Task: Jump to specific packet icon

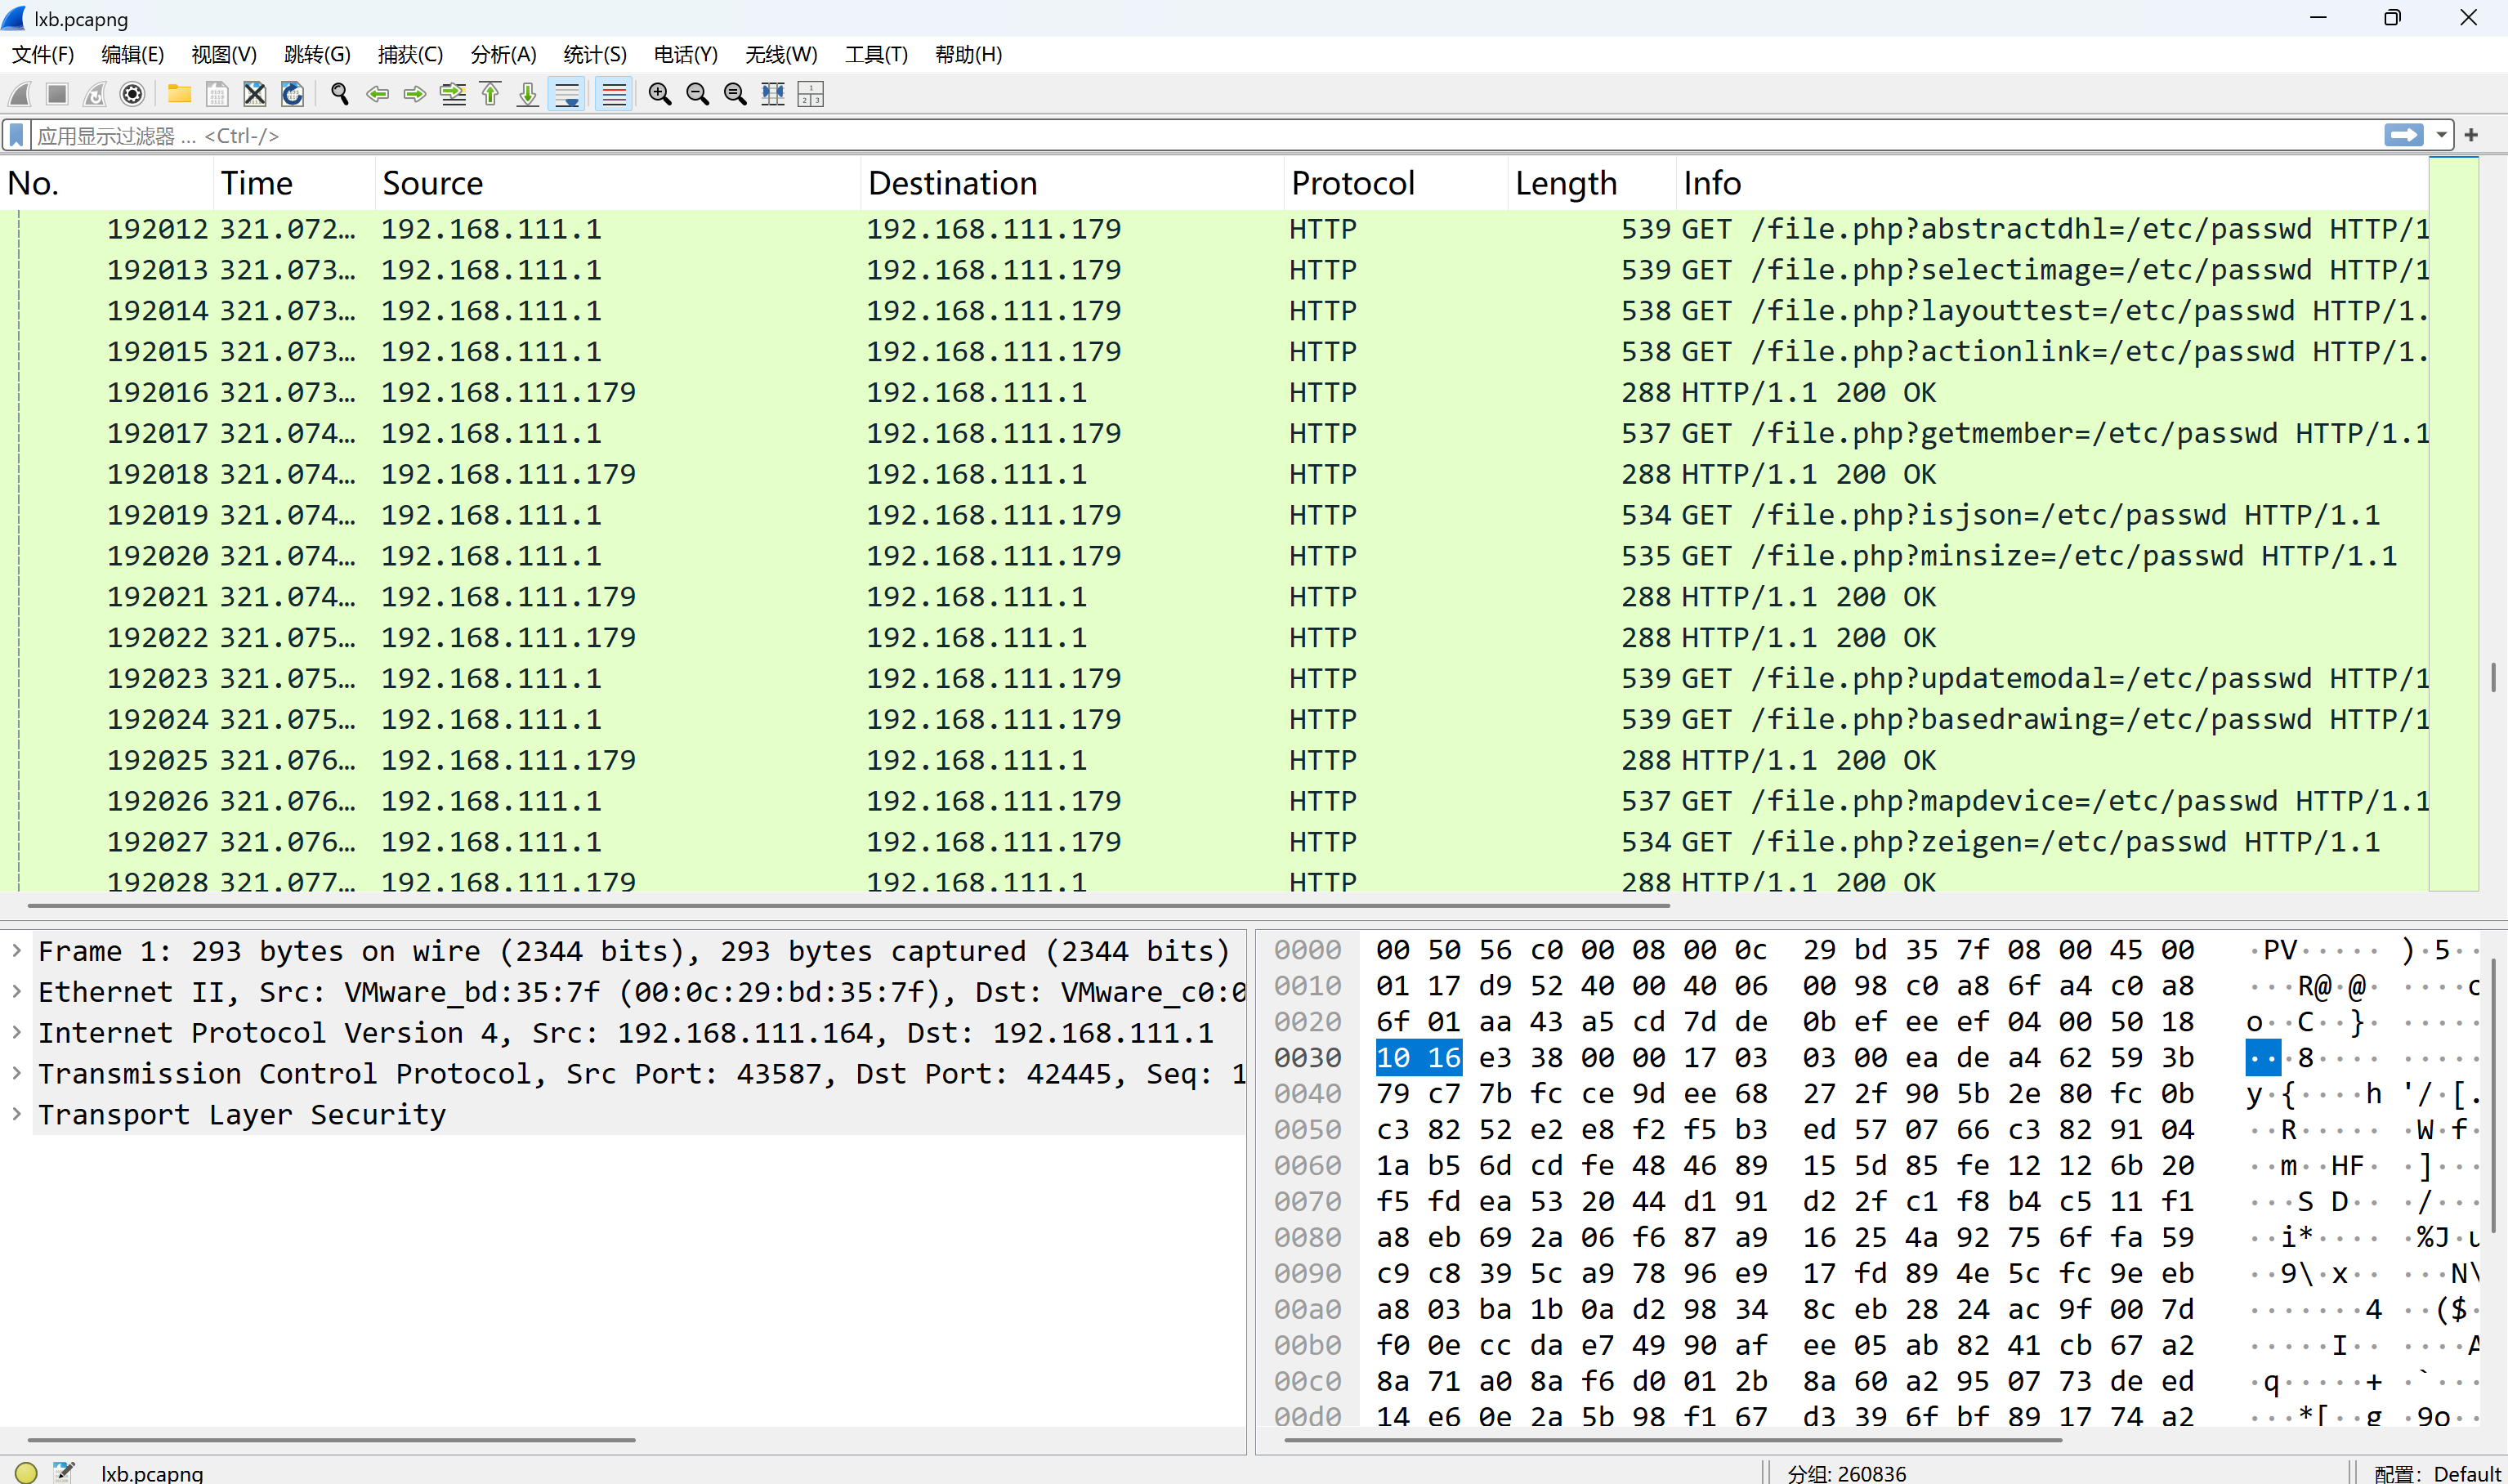Action: pyautogui.click(x=453, y=94)
